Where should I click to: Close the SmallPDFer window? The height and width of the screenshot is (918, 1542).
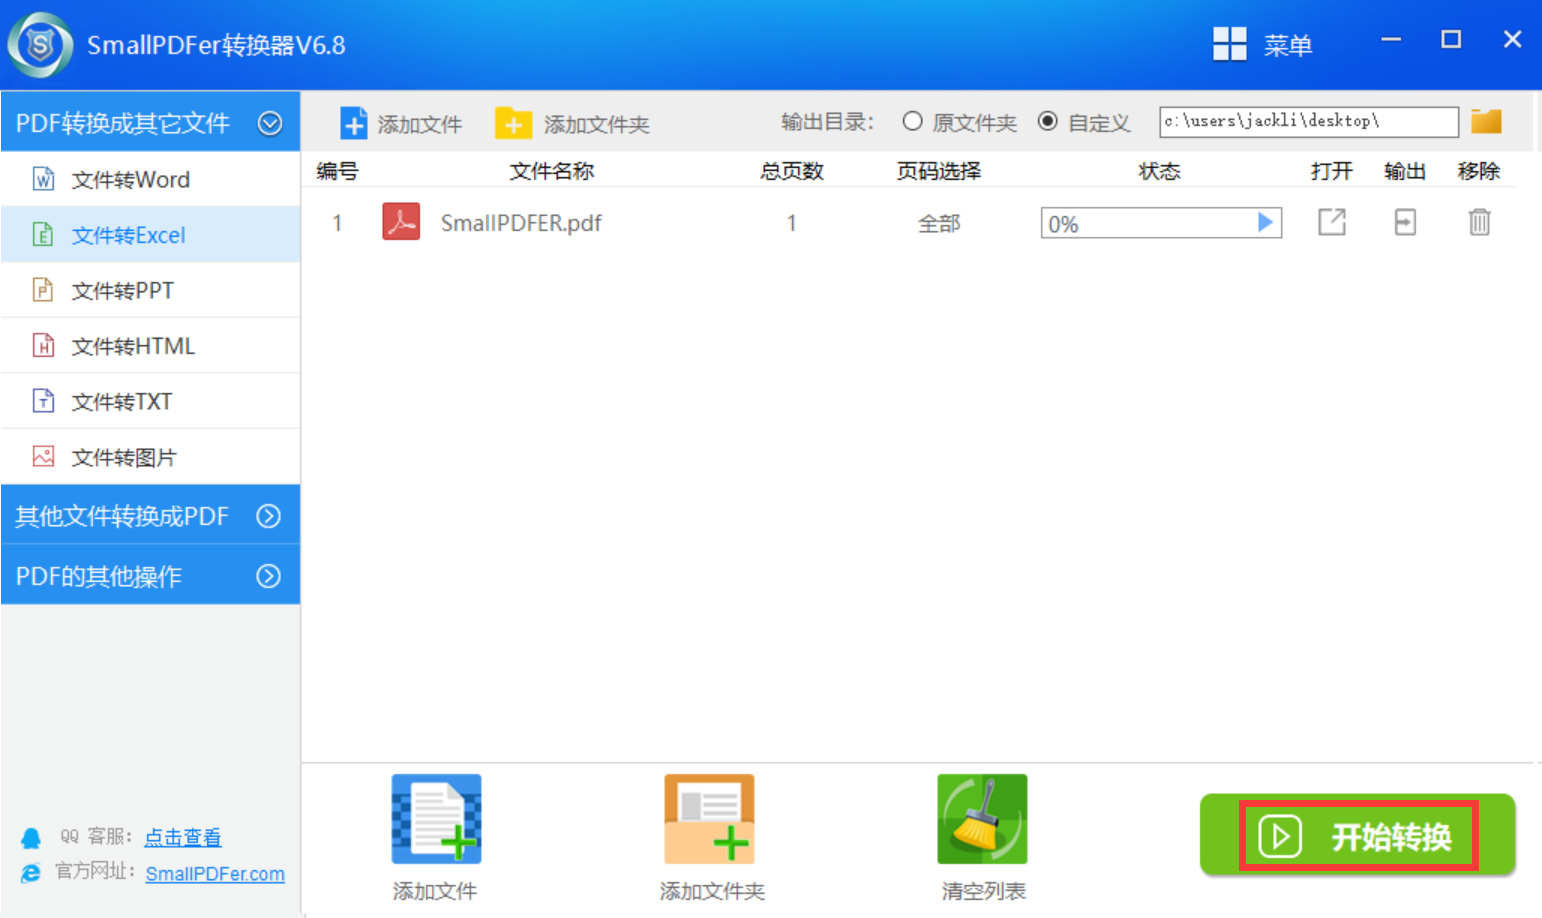tap(1512, 40)
